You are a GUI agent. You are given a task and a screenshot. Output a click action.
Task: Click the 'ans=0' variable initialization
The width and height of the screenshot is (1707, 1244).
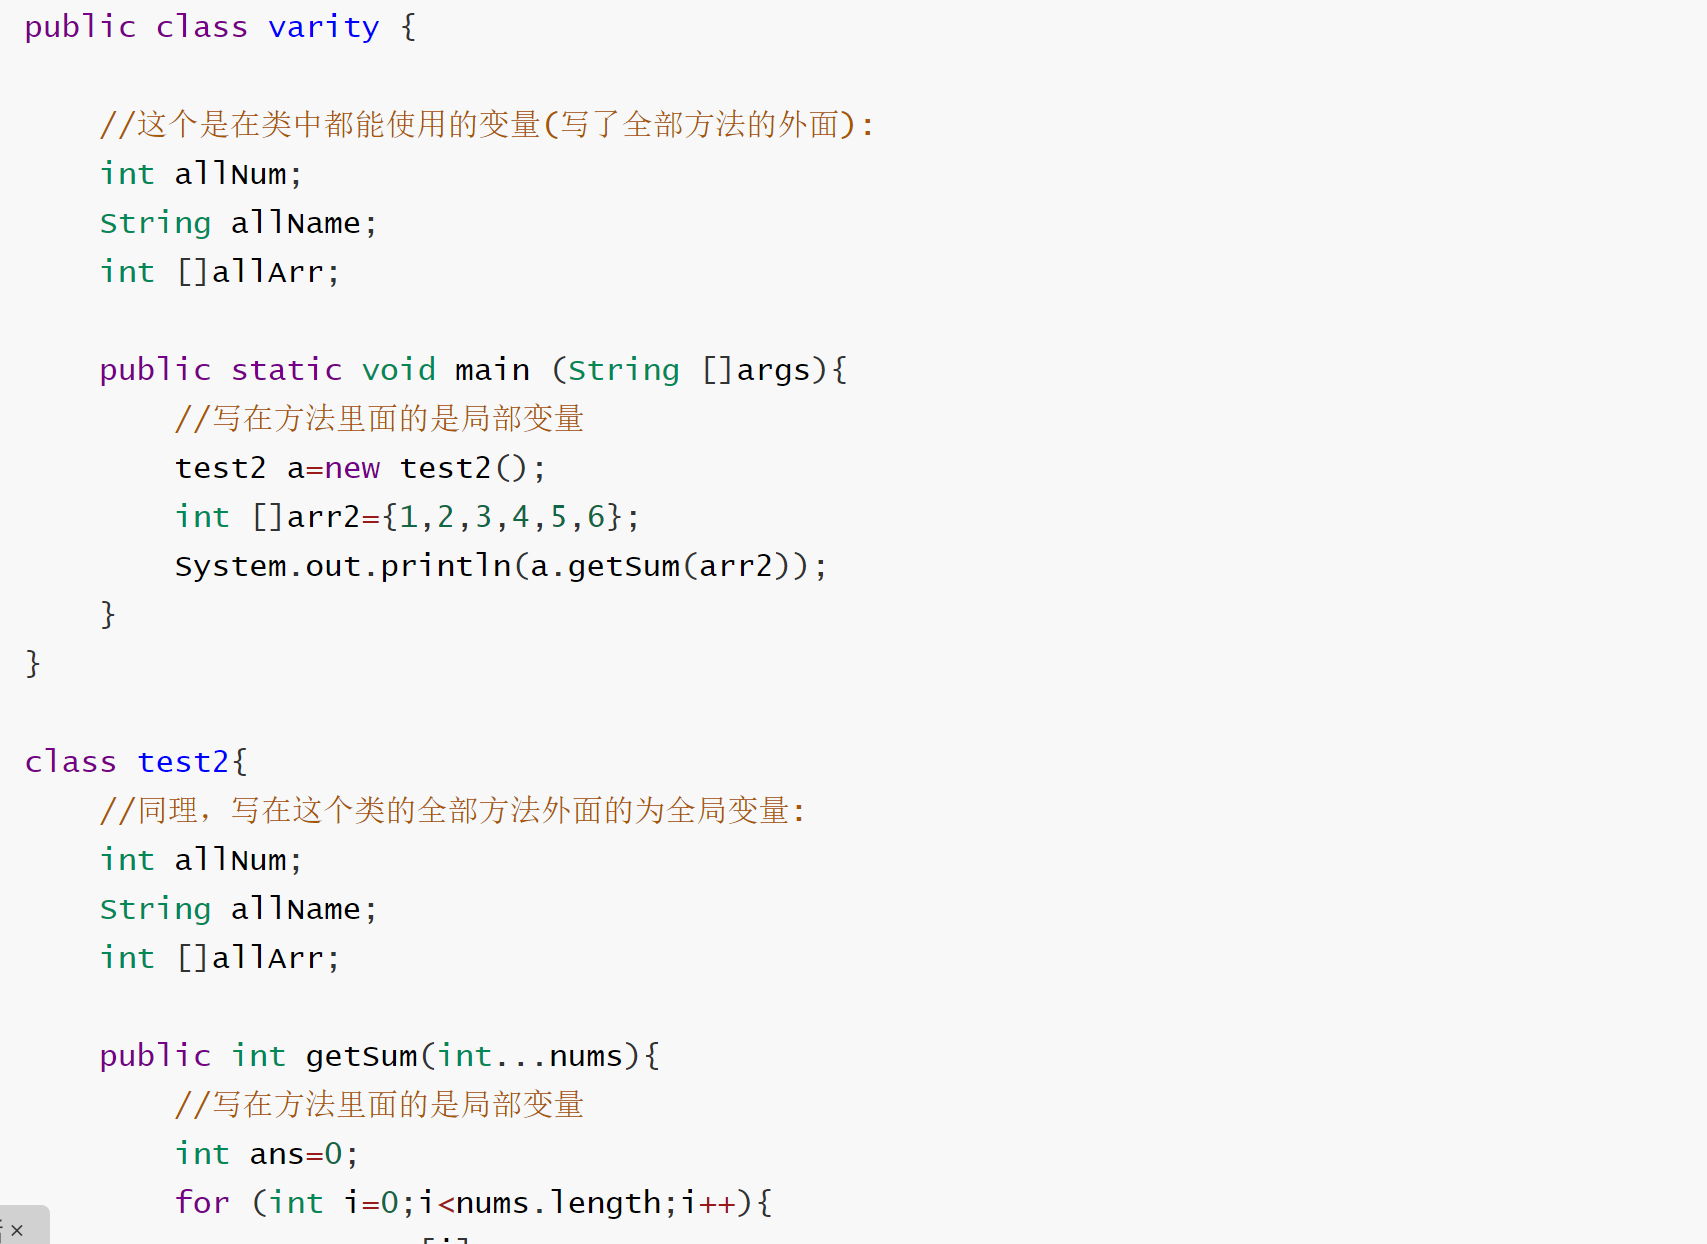pyautogui.click(x=296, y=1154)
